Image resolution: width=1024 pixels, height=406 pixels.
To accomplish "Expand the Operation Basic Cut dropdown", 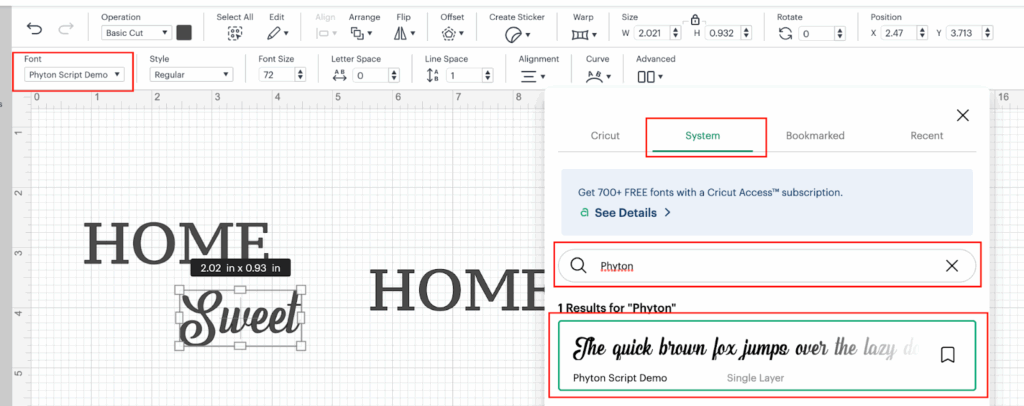I will pos(136,33).
